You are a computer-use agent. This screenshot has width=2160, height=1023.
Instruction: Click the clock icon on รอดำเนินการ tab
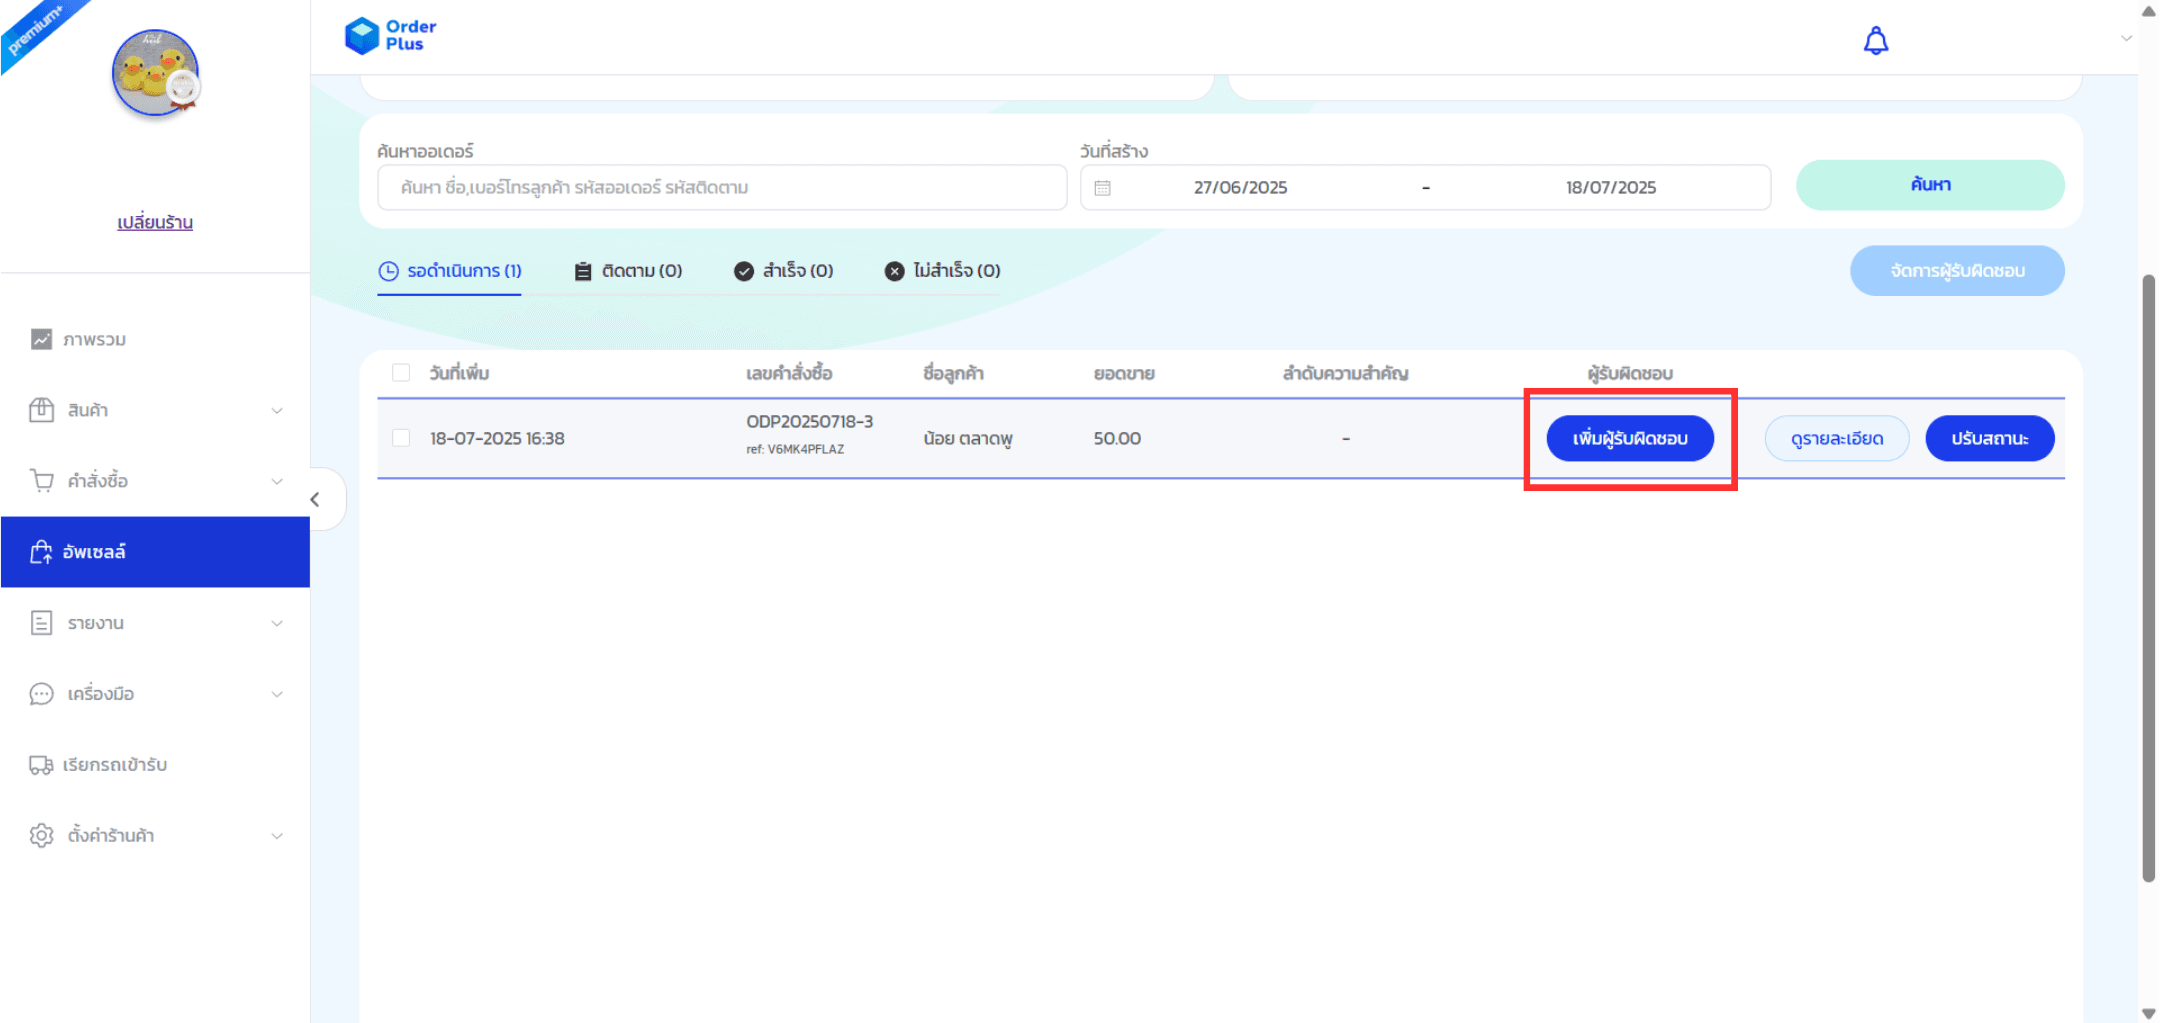point(388,271)
